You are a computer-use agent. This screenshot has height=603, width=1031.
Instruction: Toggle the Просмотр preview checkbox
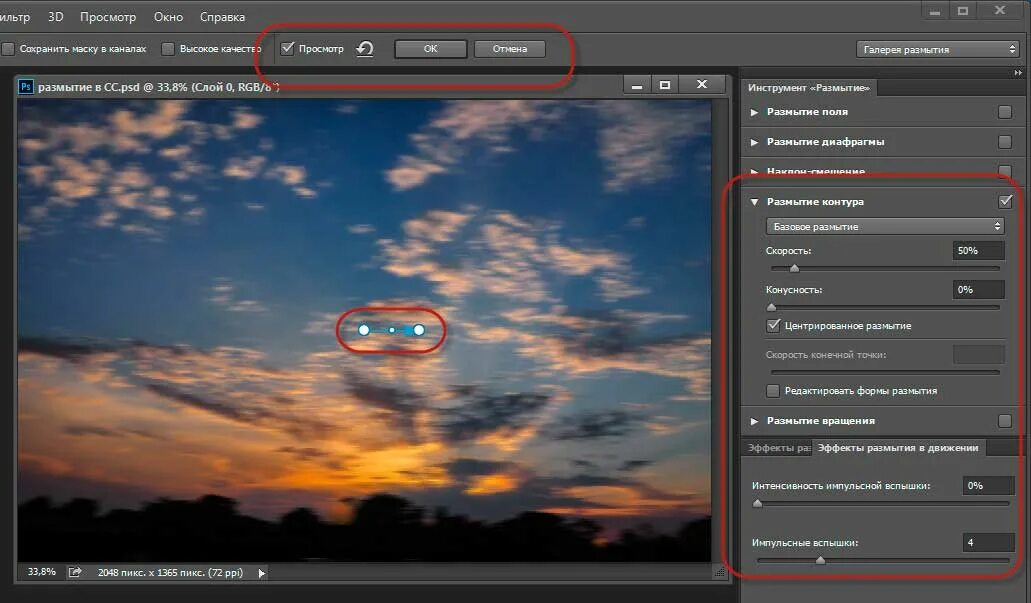287,48
